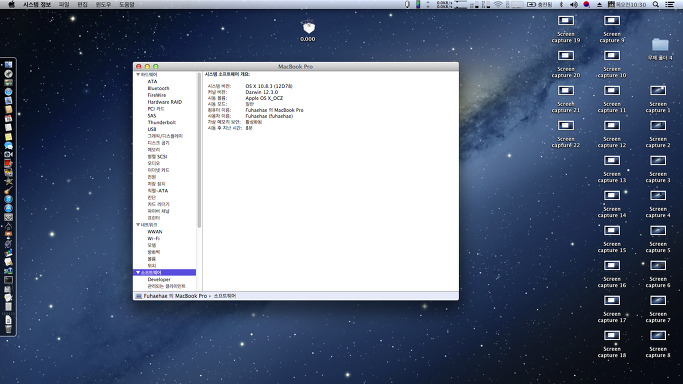Click the 0.000 box icon on desktop
This screenshot has height=384, width=683.
(308, 27)
